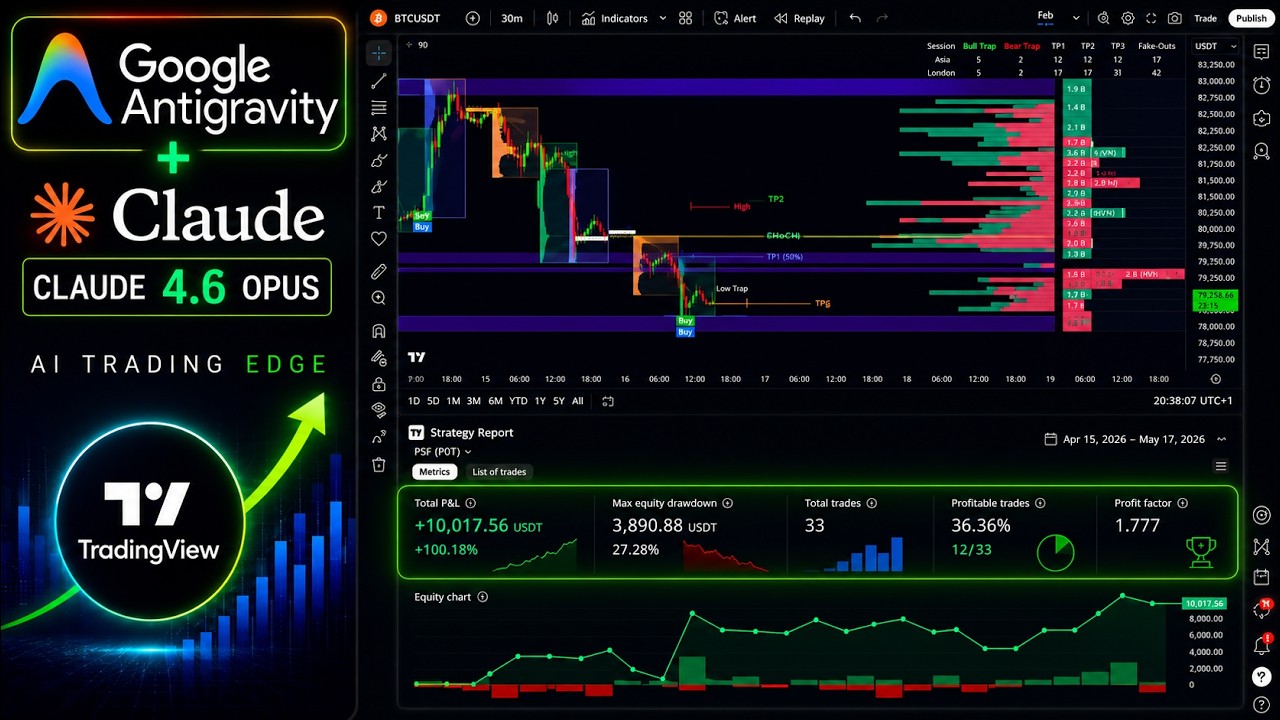The height and width of the screenshot is (720, 1280).
Task: Click the 20:38:07 UTC+1 timezone
Action: point(1193,401)
